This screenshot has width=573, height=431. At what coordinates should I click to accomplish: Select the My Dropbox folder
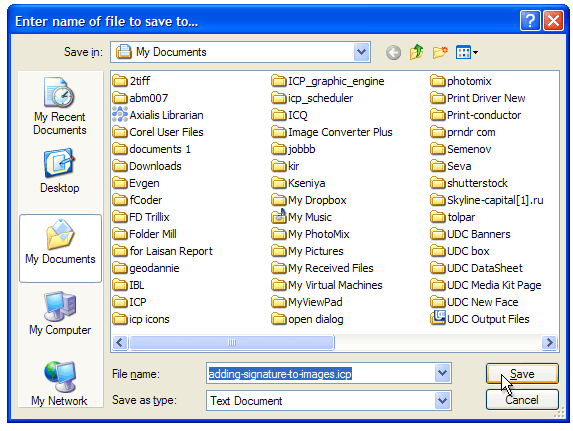309,200
